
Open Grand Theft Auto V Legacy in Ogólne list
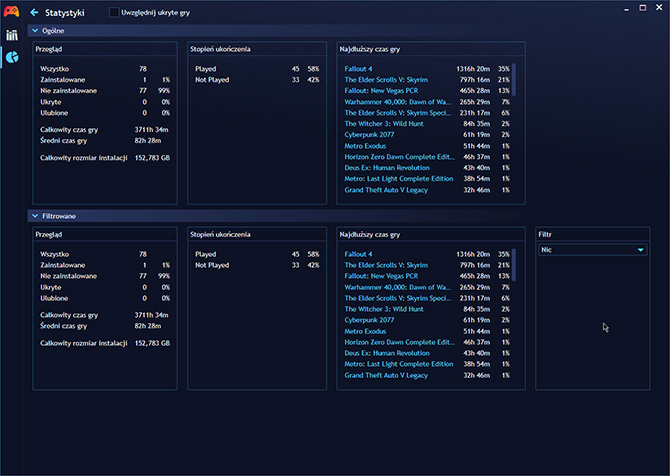pos(386,190)
